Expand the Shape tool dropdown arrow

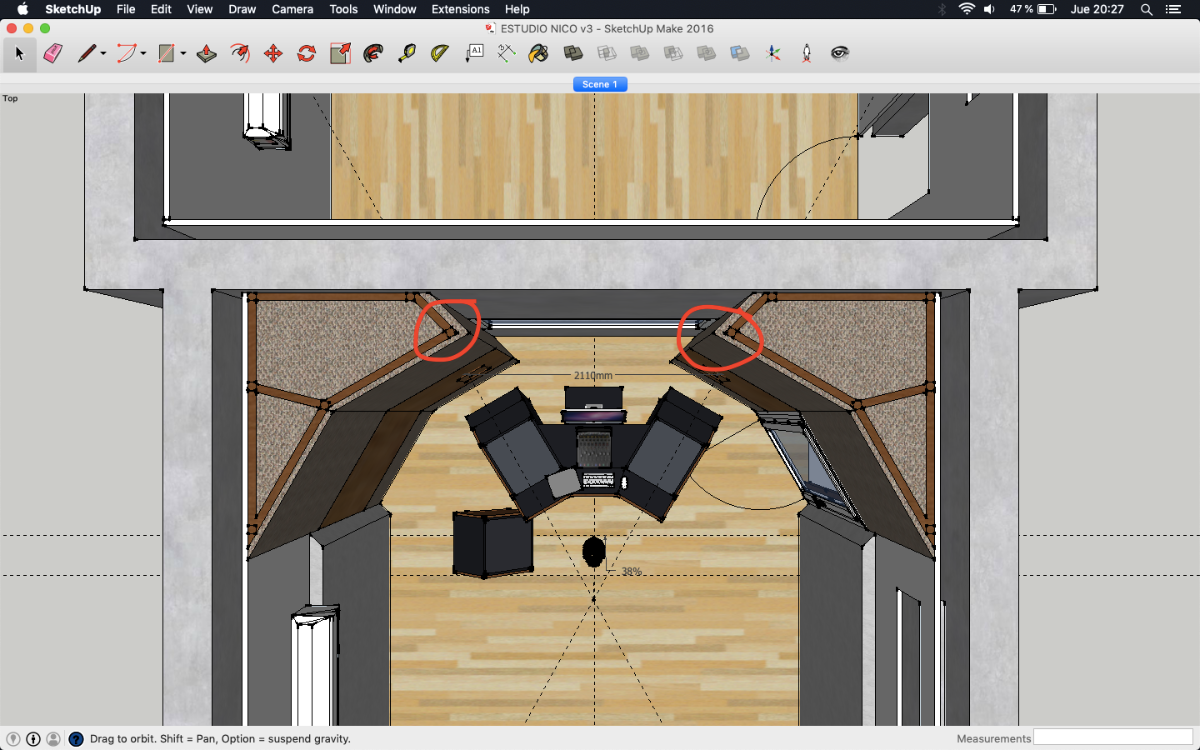(x=183, y=54)
